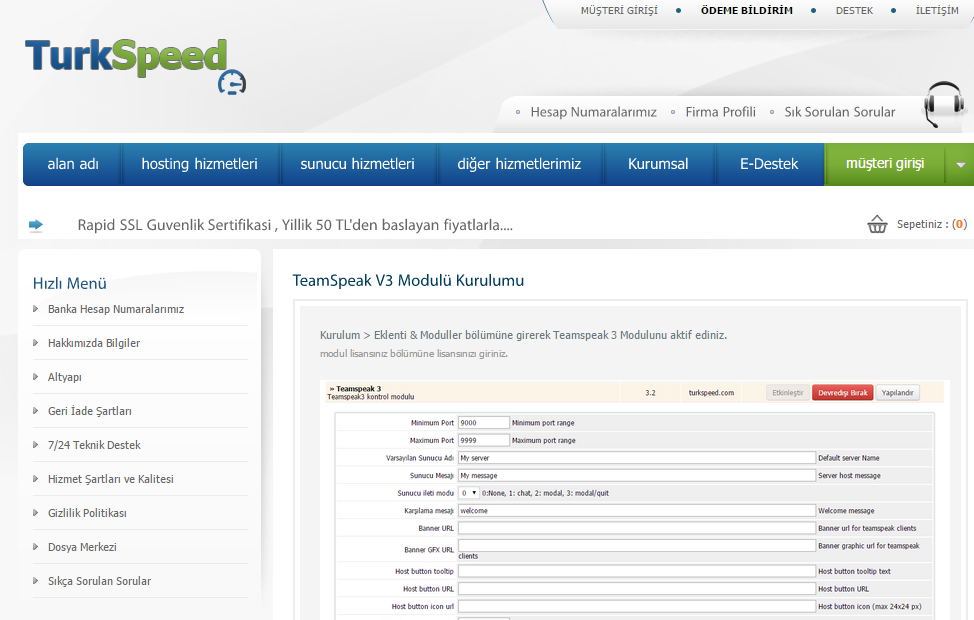Click the Sunucu Mesajı field
The height and width of the screenshot is (620, 974).
[637, 475]
